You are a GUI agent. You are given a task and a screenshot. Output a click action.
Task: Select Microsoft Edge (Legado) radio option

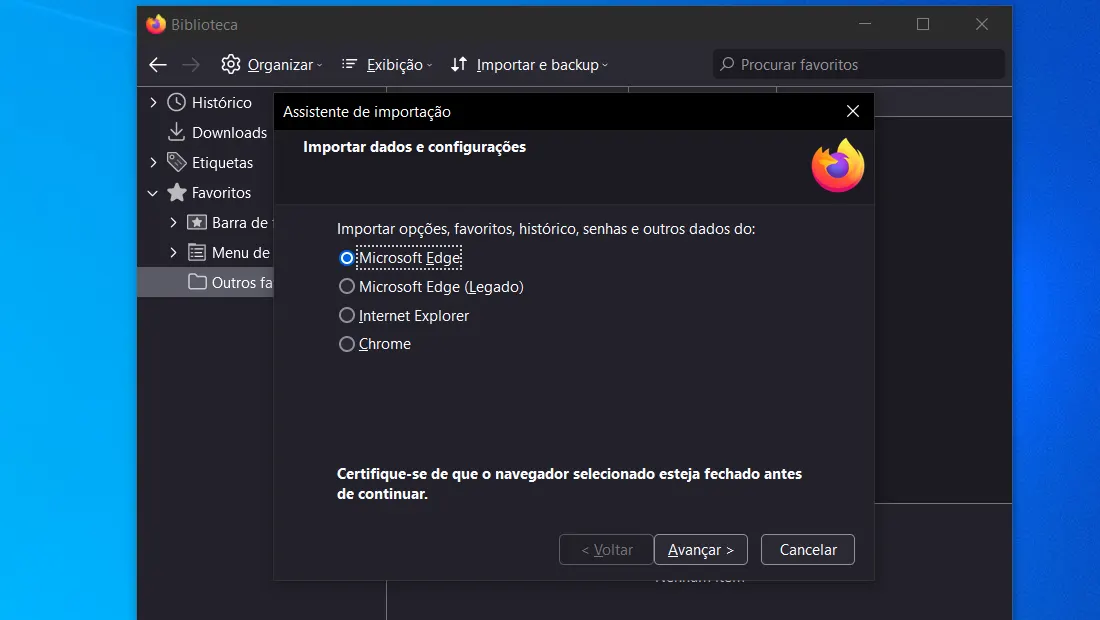[347, 286]
